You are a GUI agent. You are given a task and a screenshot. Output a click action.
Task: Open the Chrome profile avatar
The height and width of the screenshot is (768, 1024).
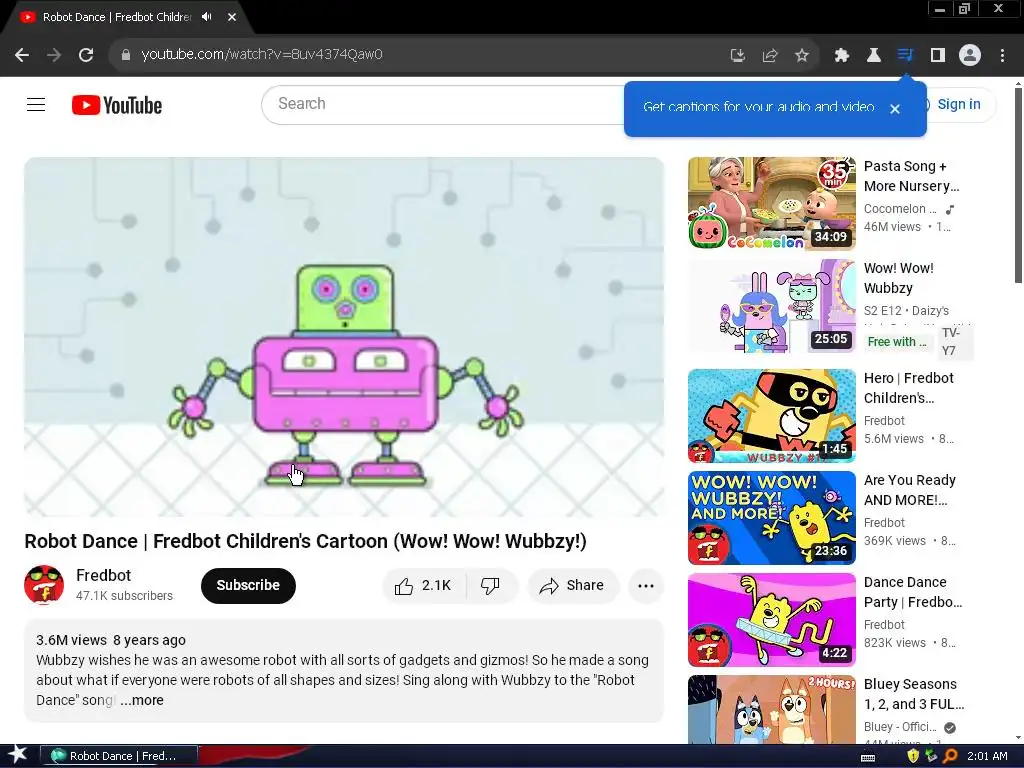(x=970, y=55)
